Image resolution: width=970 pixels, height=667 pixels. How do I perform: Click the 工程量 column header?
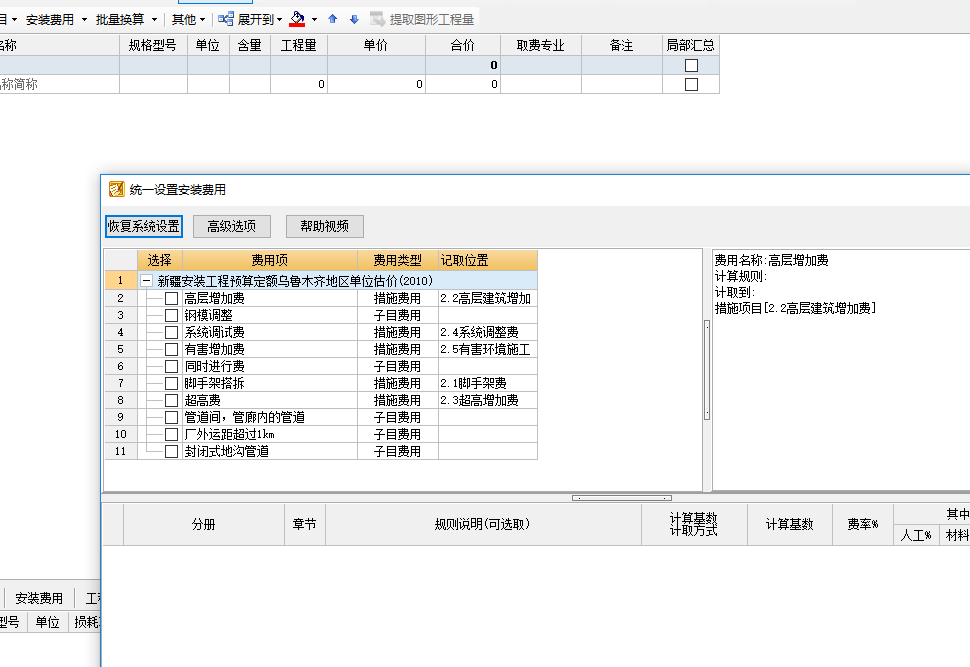coord(299,45)
